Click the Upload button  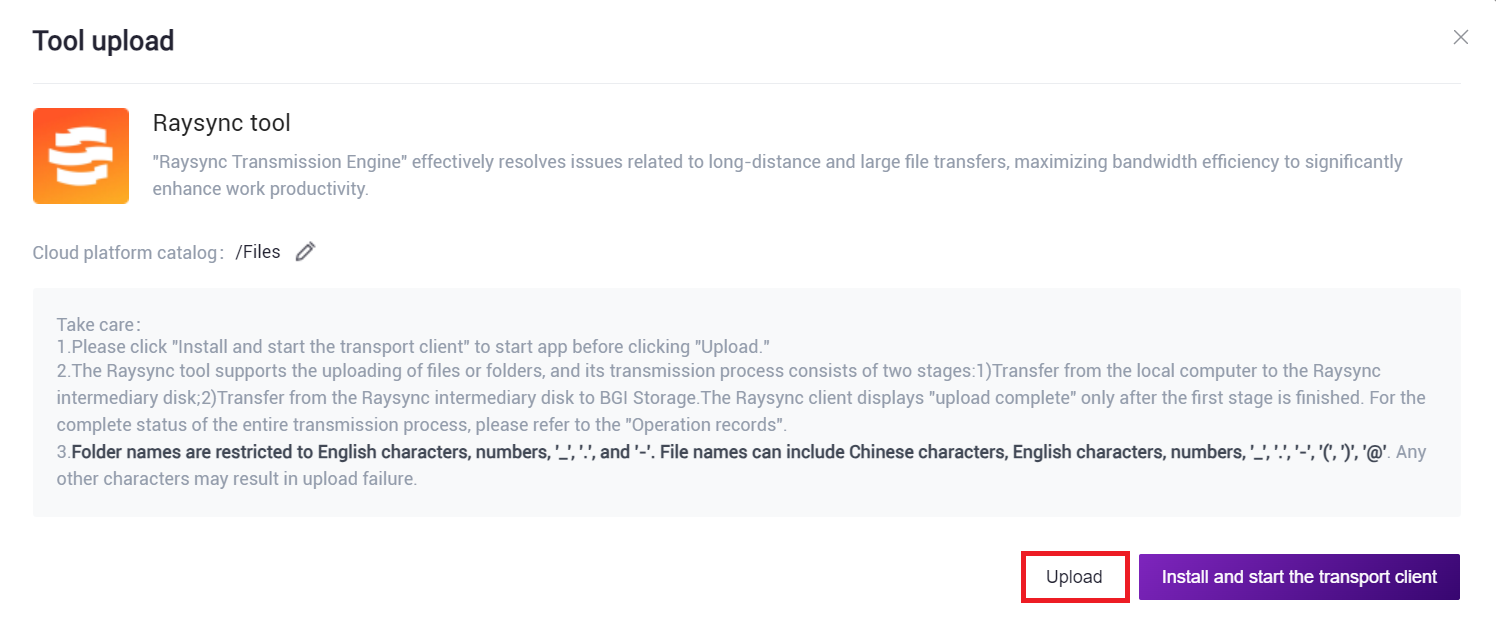(x=1074, y=577)
